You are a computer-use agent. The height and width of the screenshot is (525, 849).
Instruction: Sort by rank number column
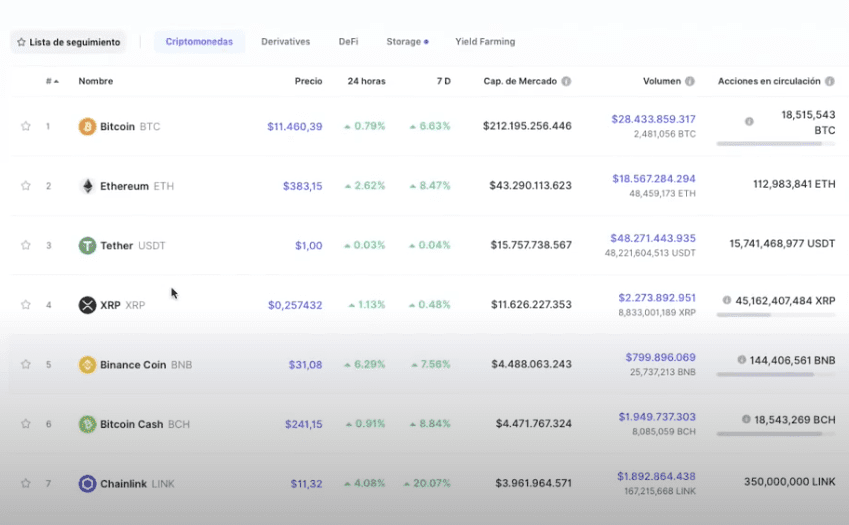coord(52,81)
